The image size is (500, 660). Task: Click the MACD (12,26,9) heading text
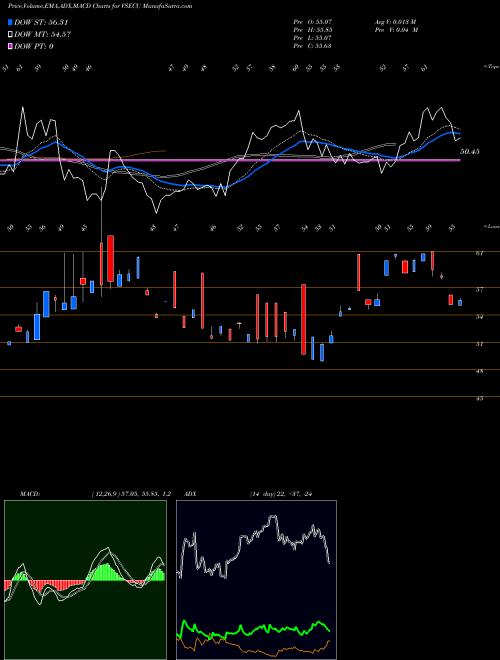95,494
